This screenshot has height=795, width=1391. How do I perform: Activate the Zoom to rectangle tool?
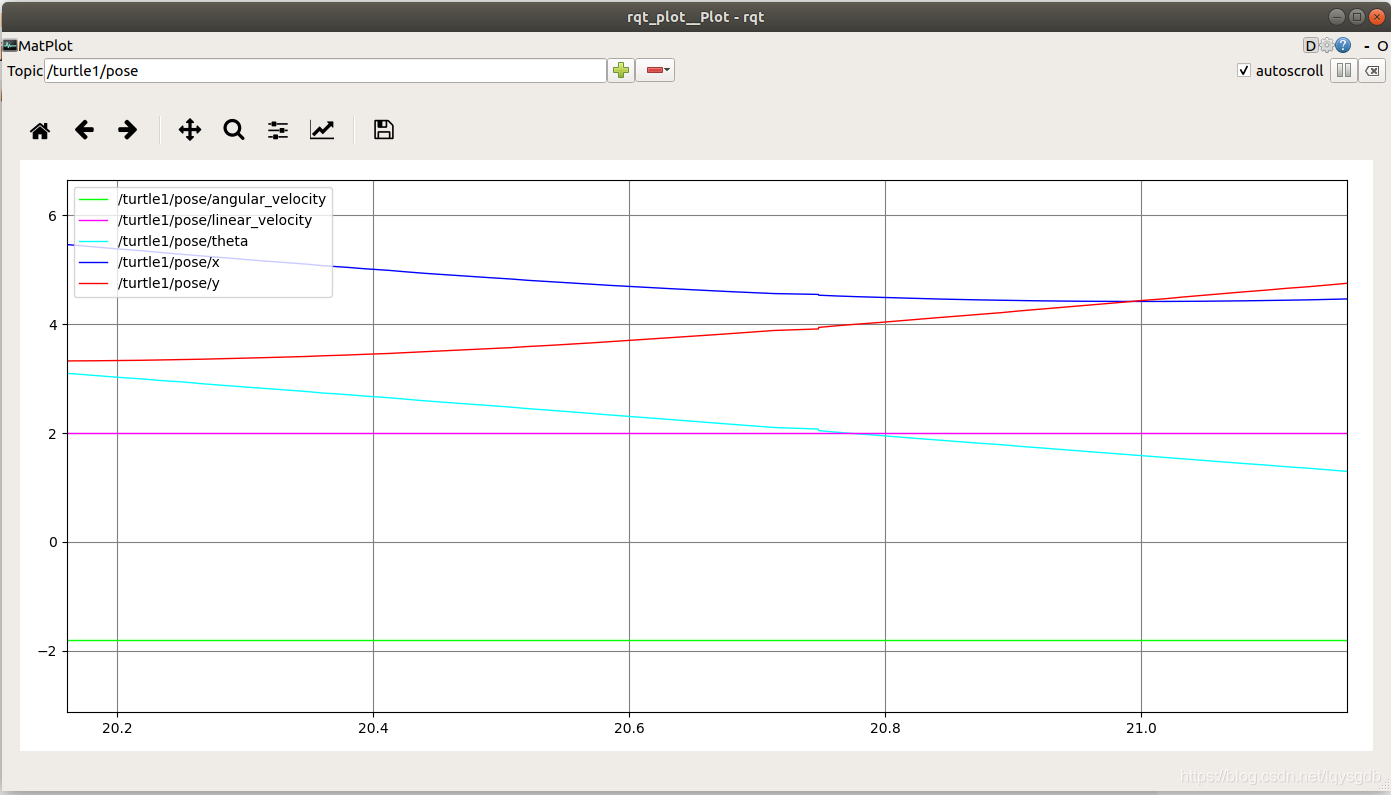click(x=234, y=130)
